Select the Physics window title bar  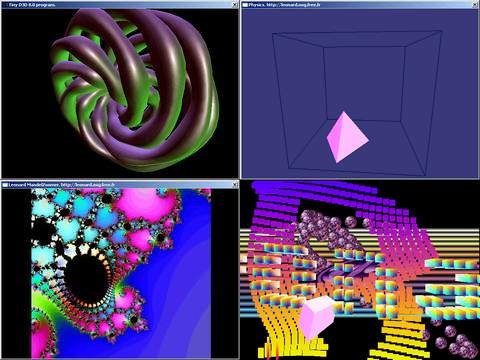click(360, 5)
